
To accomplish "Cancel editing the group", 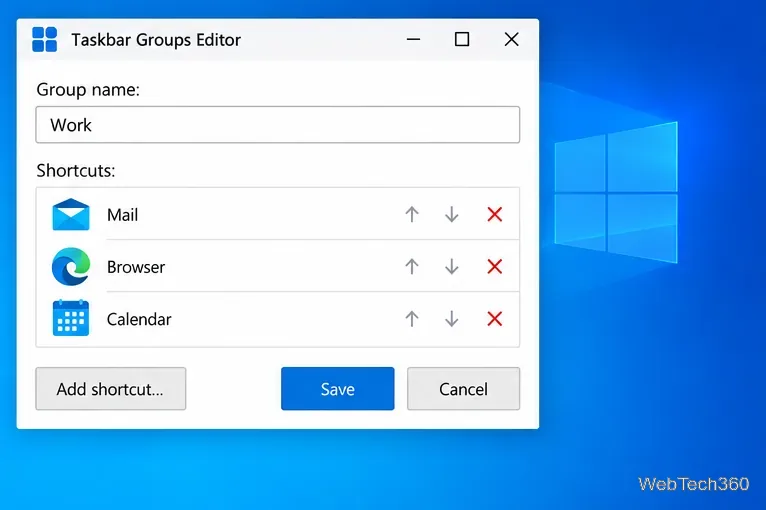I will point(464,389).
